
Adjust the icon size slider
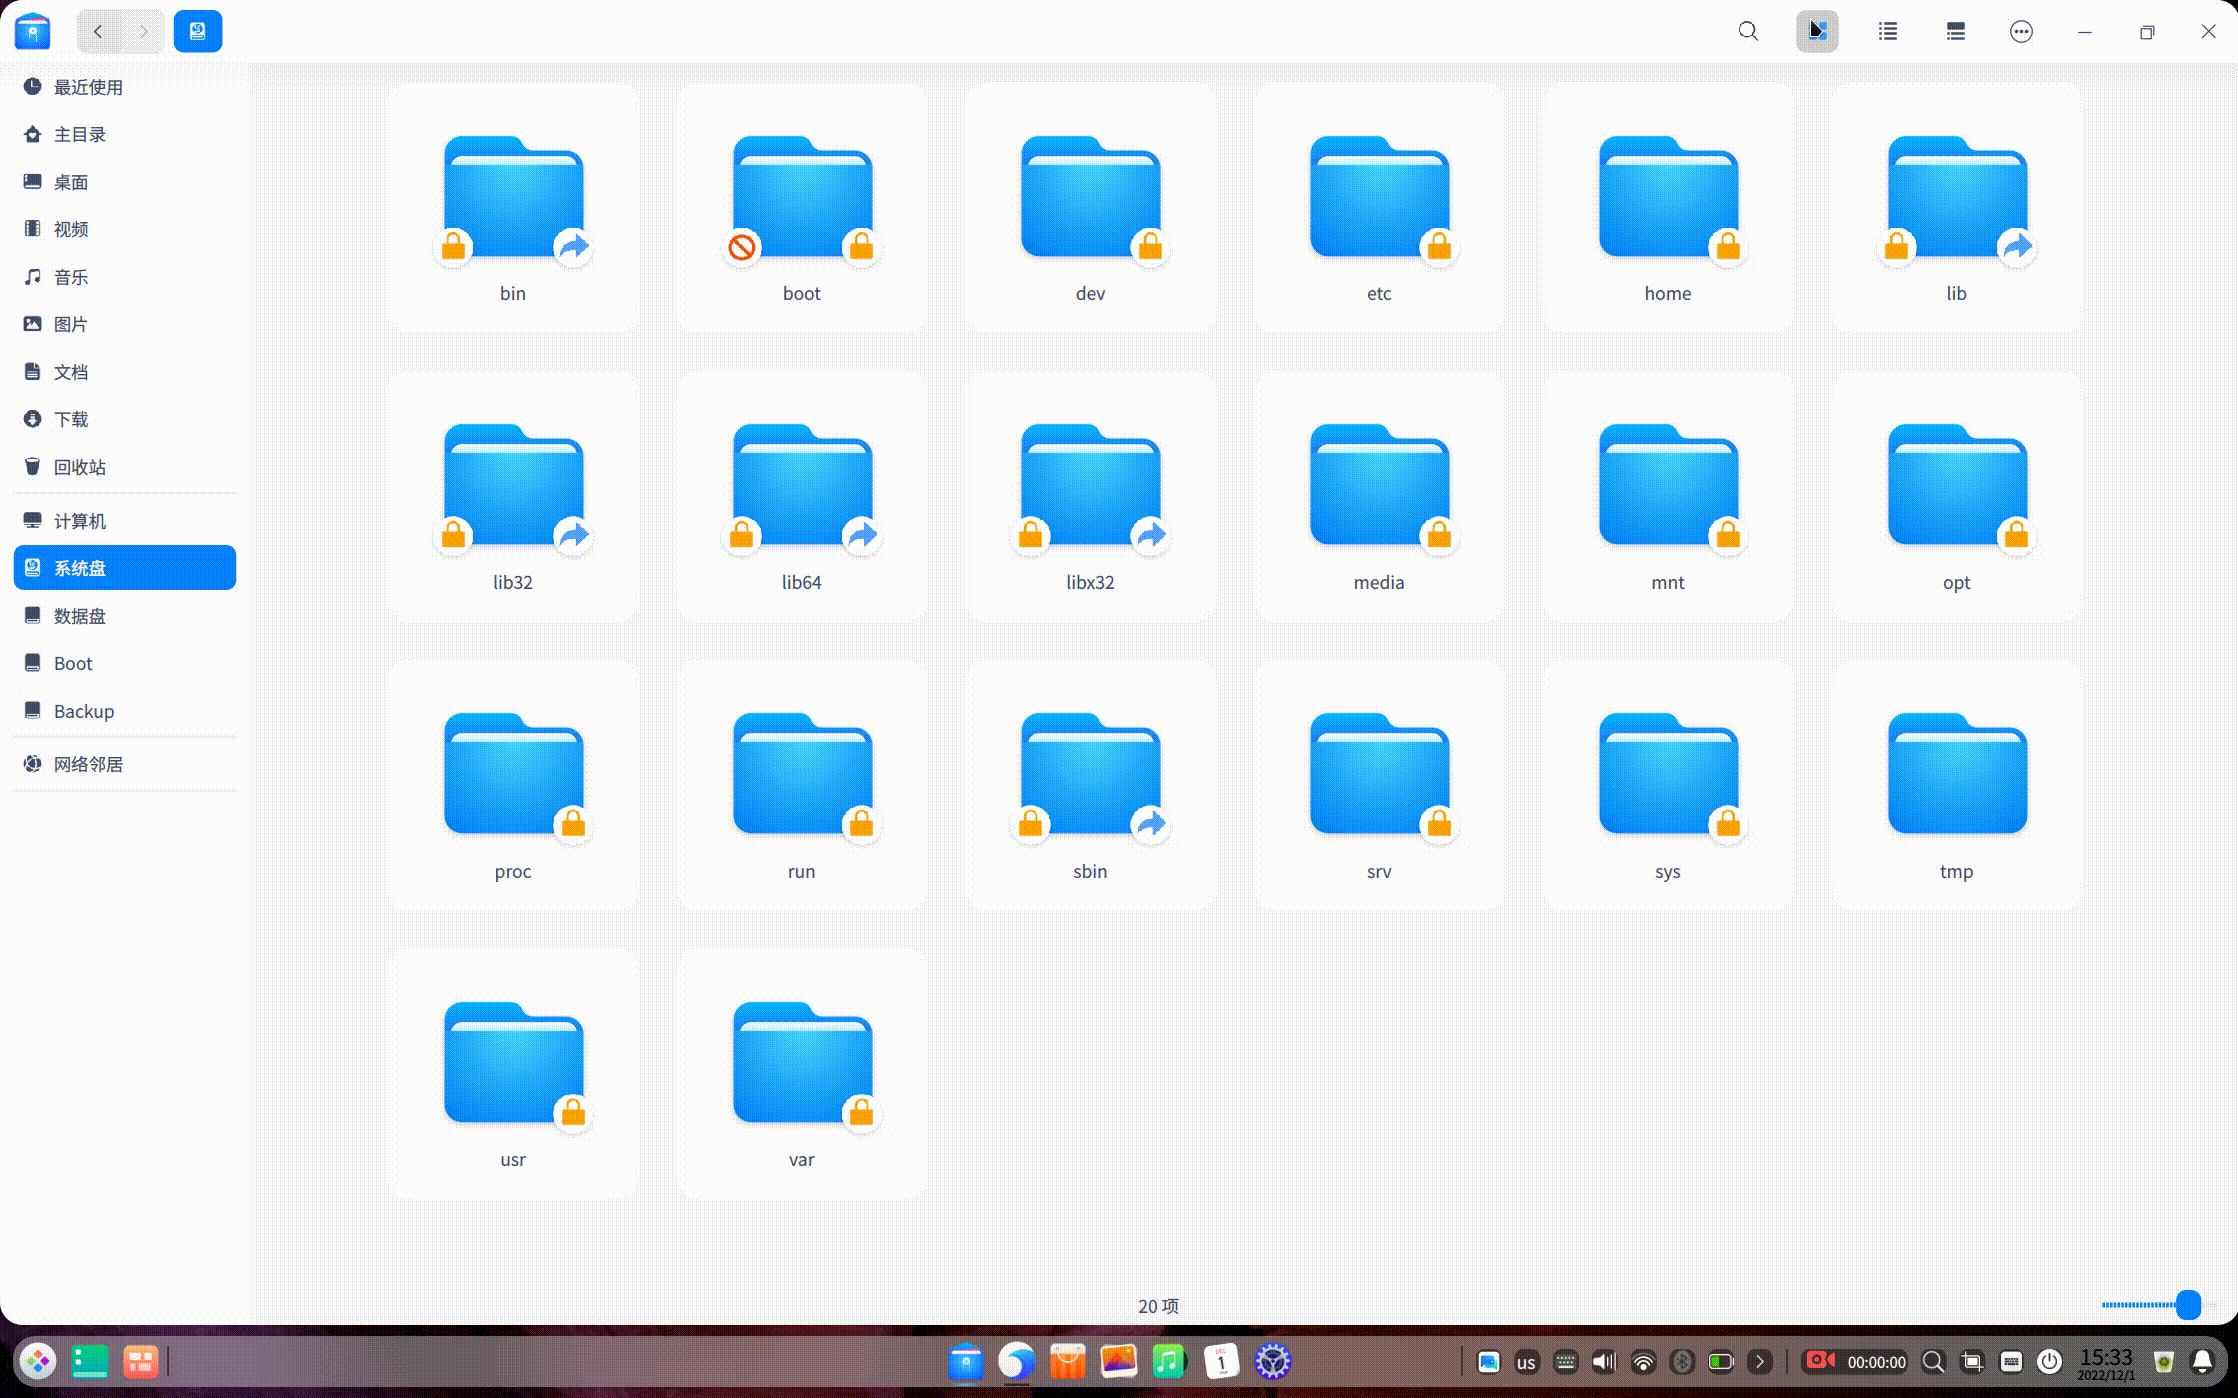[2187, 1304]
